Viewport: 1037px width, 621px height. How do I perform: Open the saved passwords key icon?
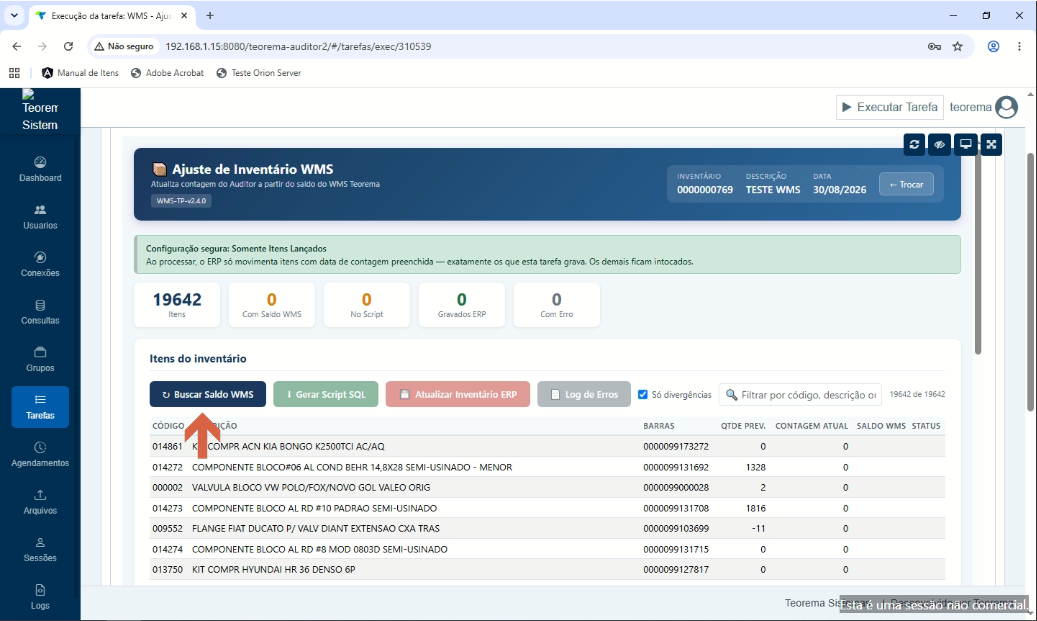coord(934,46)
